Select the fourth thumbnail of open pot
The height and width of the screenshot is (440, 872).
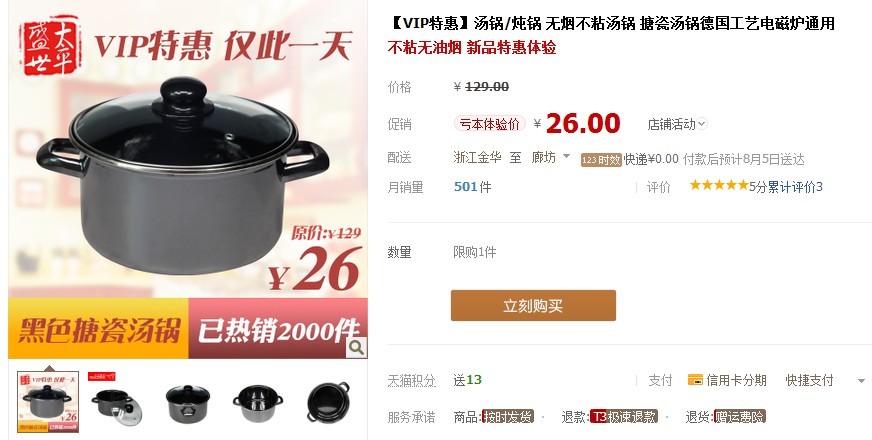pos(257,403)
